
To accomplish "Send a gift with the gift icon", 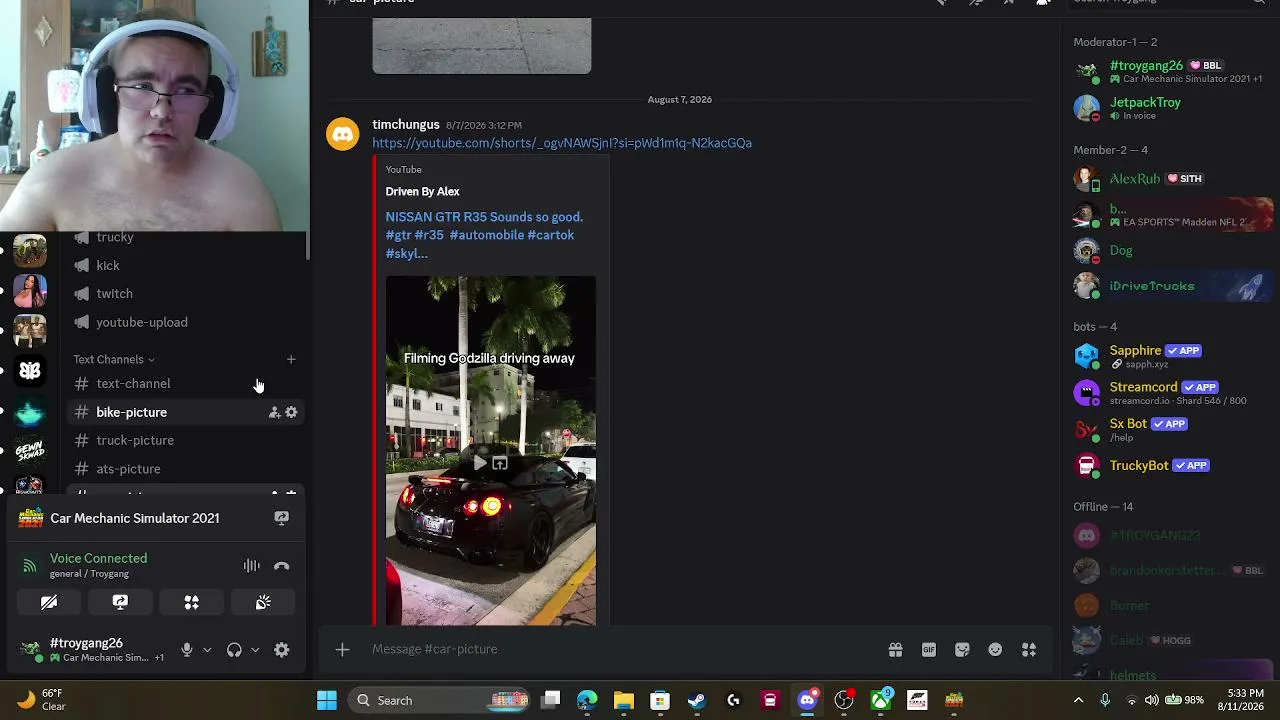I will (x=895, y=650).
